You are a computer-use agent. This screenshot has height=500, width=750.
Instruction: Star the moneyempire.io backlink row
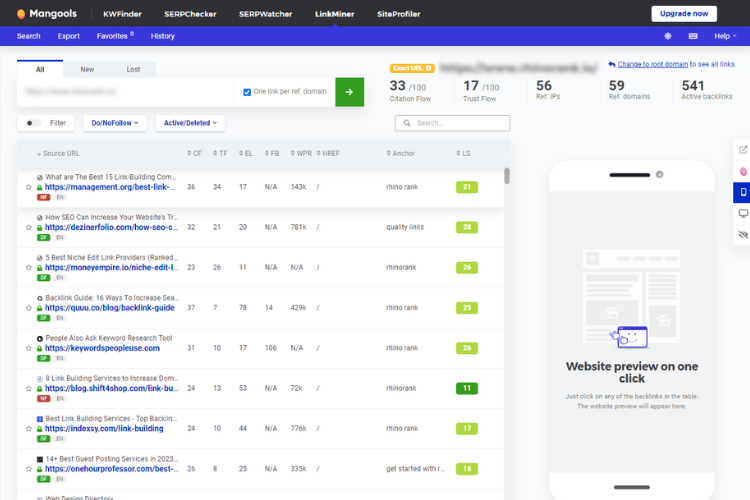[x=29, y=267]
